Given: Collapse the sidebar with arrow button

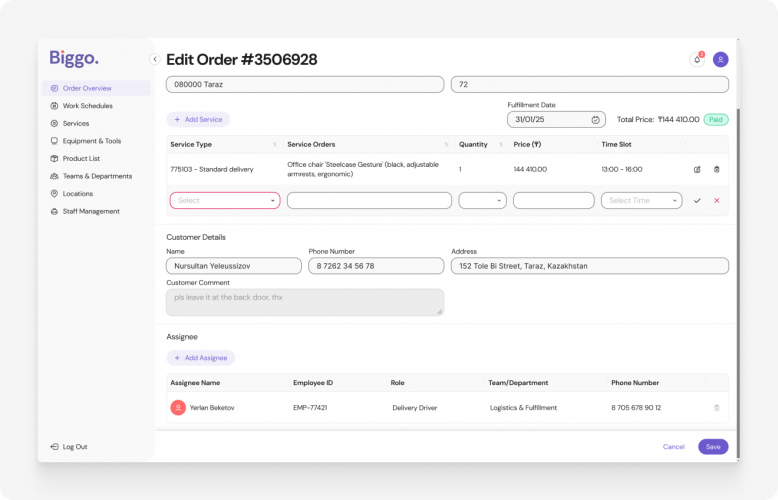Looking at the screenshot, I should pyautogui.click(x=155, y=60).
